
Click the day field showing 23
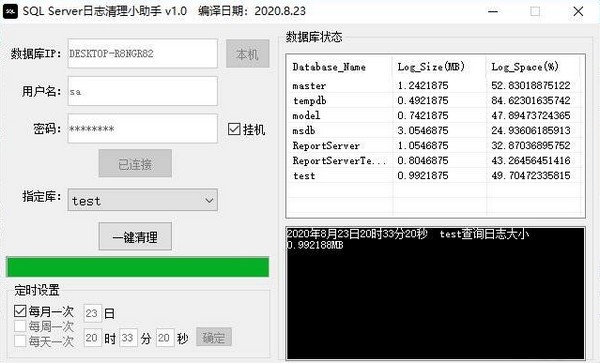(93, 314)
